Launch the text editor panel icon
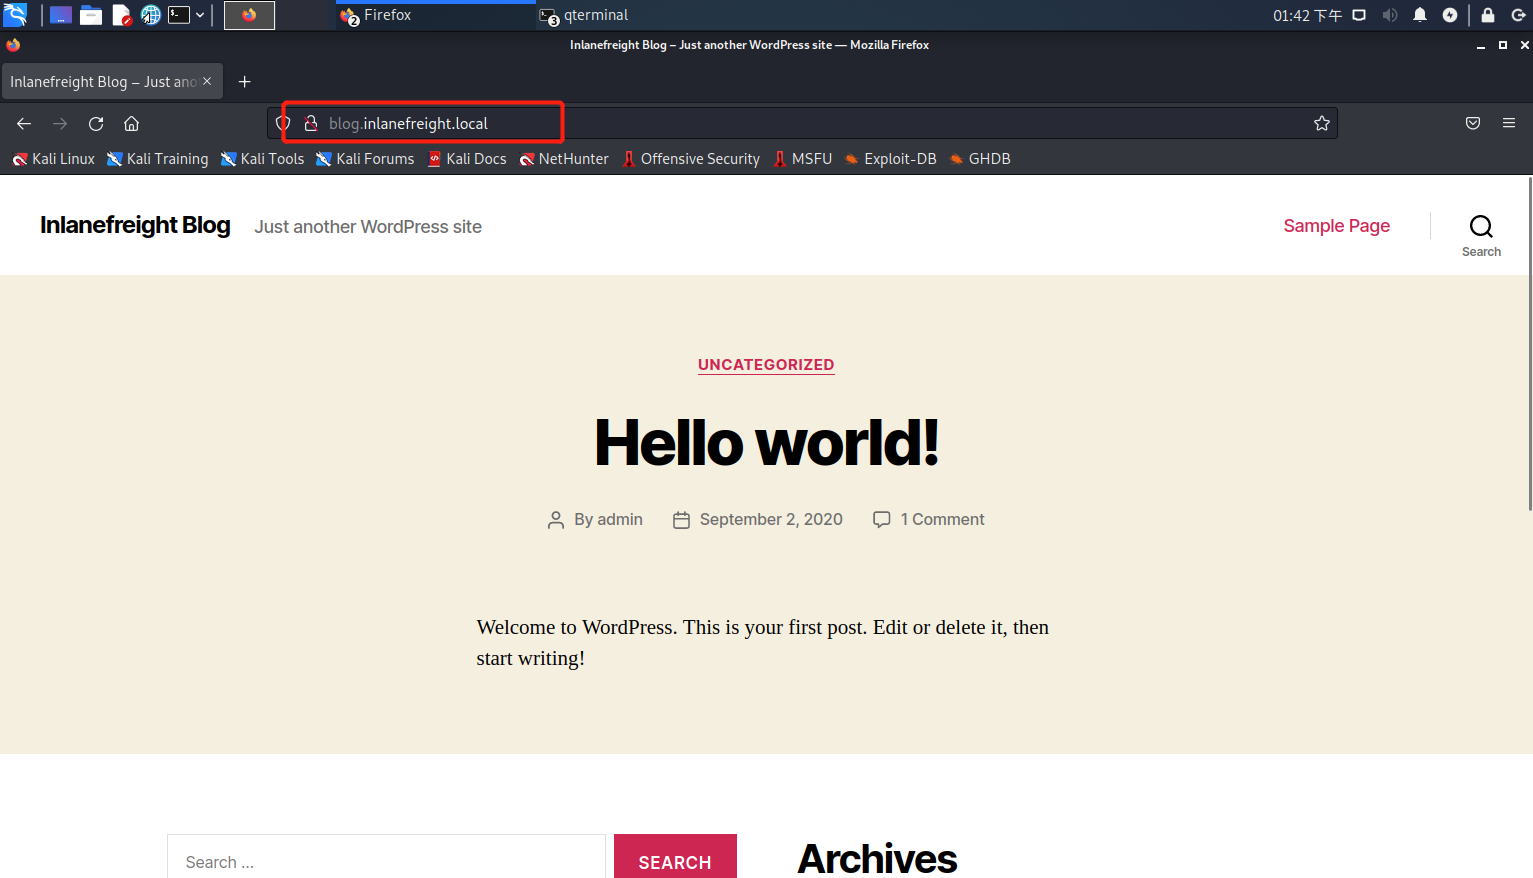 point(122,15)
